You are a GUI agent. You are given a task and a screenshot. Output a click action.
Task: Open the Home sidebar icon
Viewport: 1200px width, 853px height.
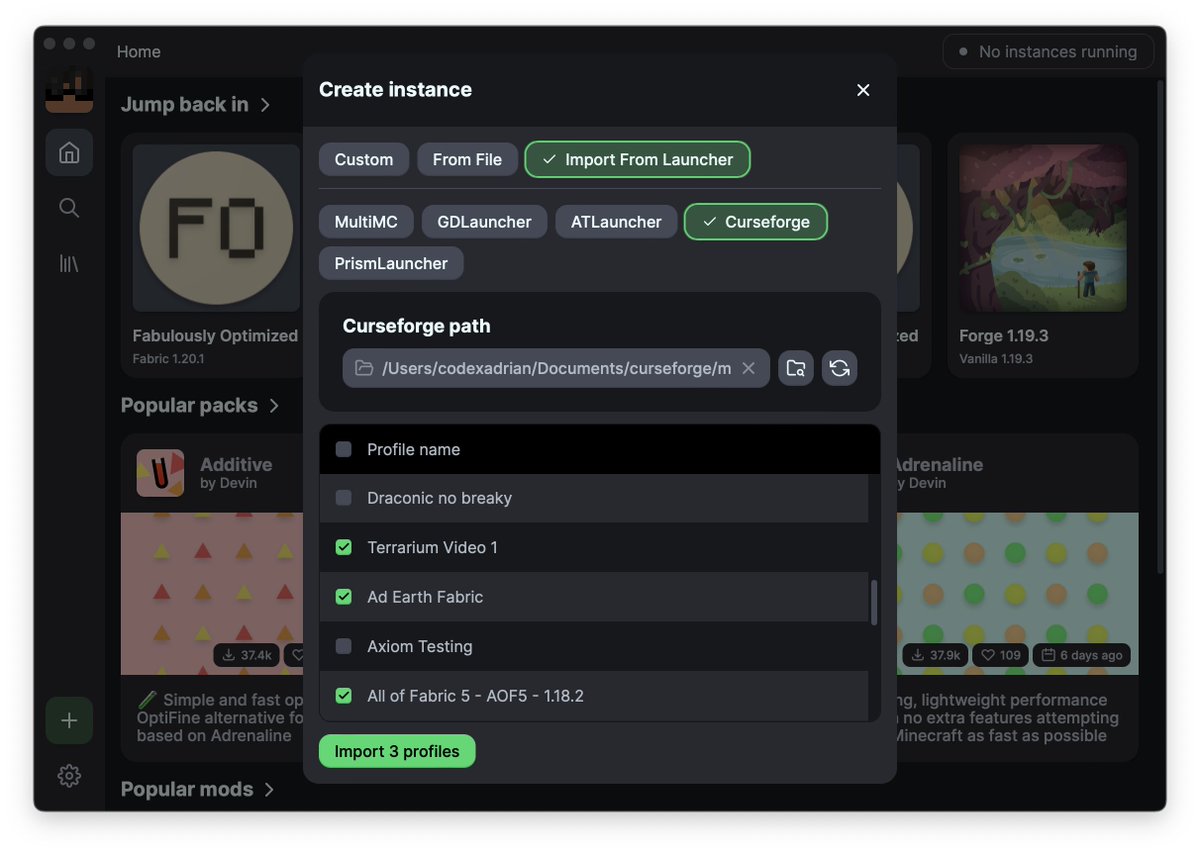pyautogui.click(x=69, y=153)
